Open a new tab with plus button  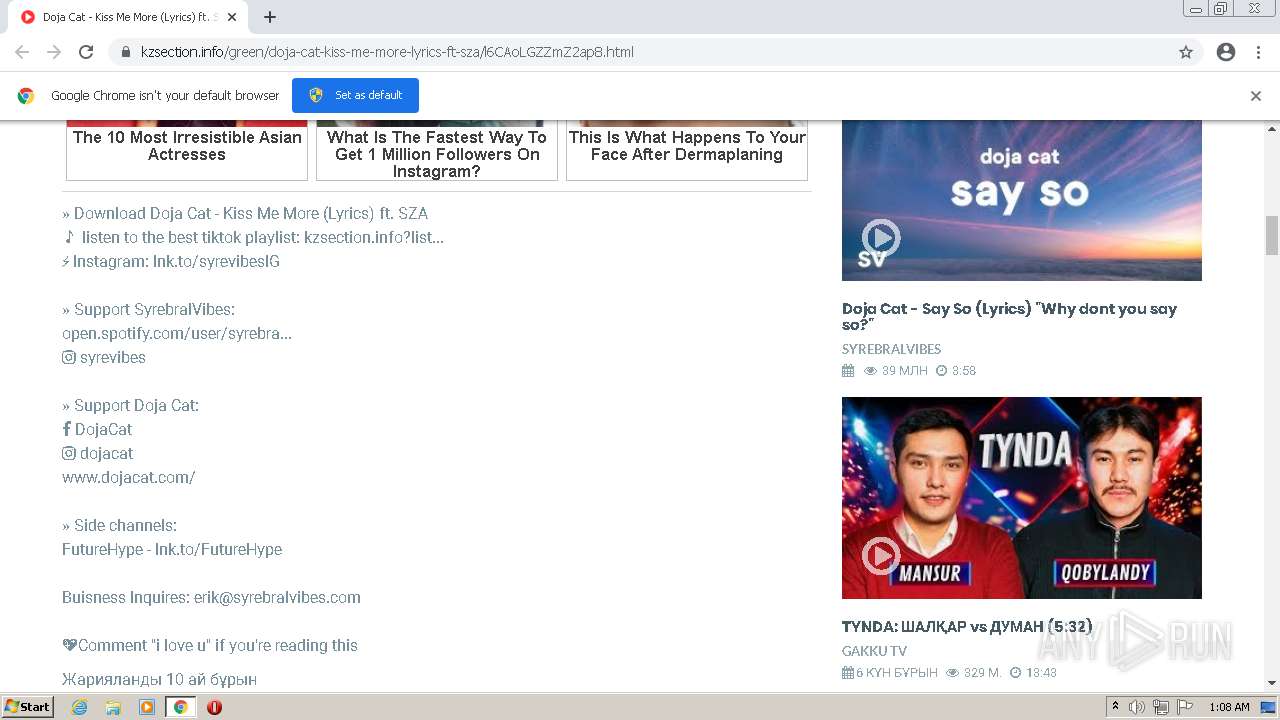coord(270,17)
